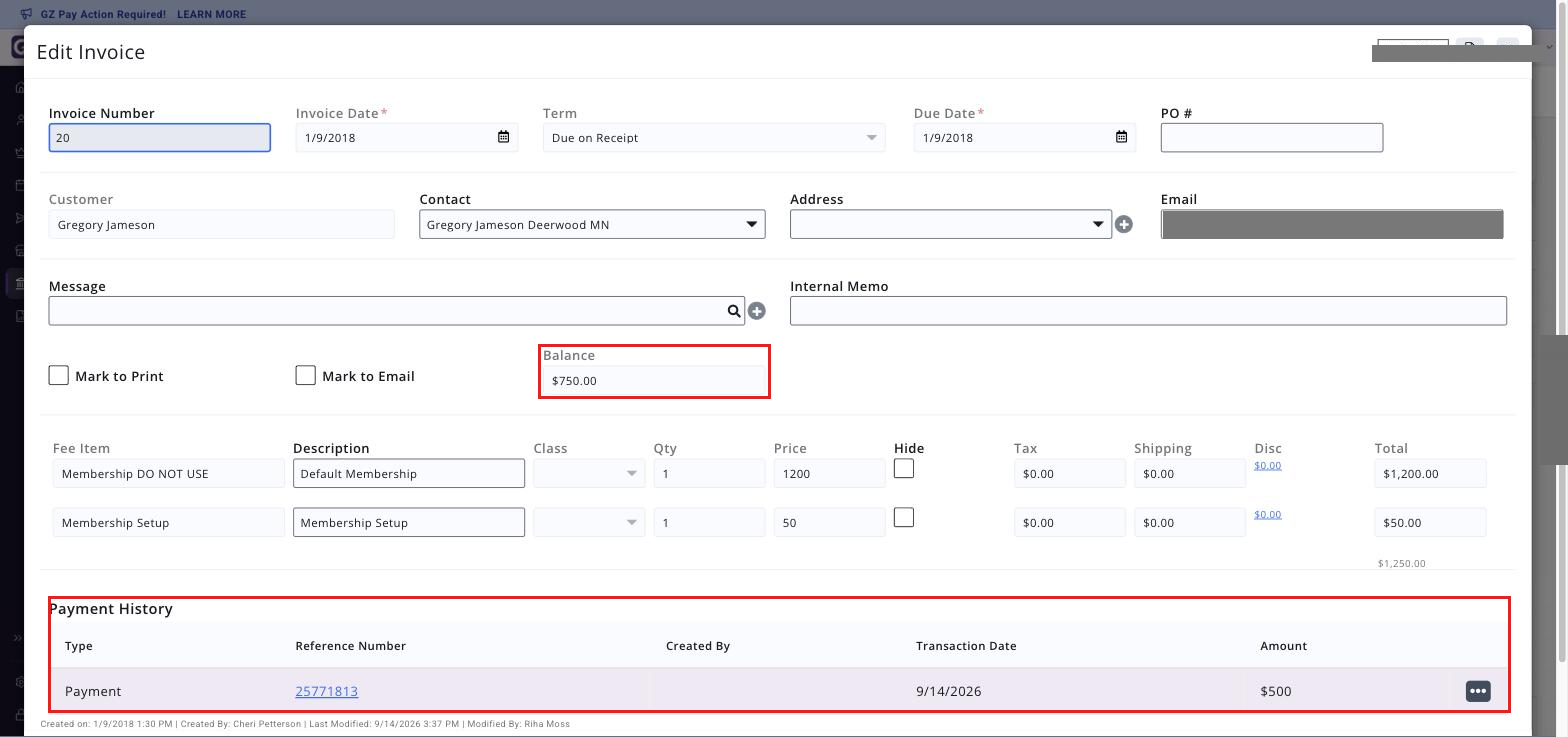Edit the Membership Setup description field
This screenshot has height=737, width=1568.
[409, 522]
